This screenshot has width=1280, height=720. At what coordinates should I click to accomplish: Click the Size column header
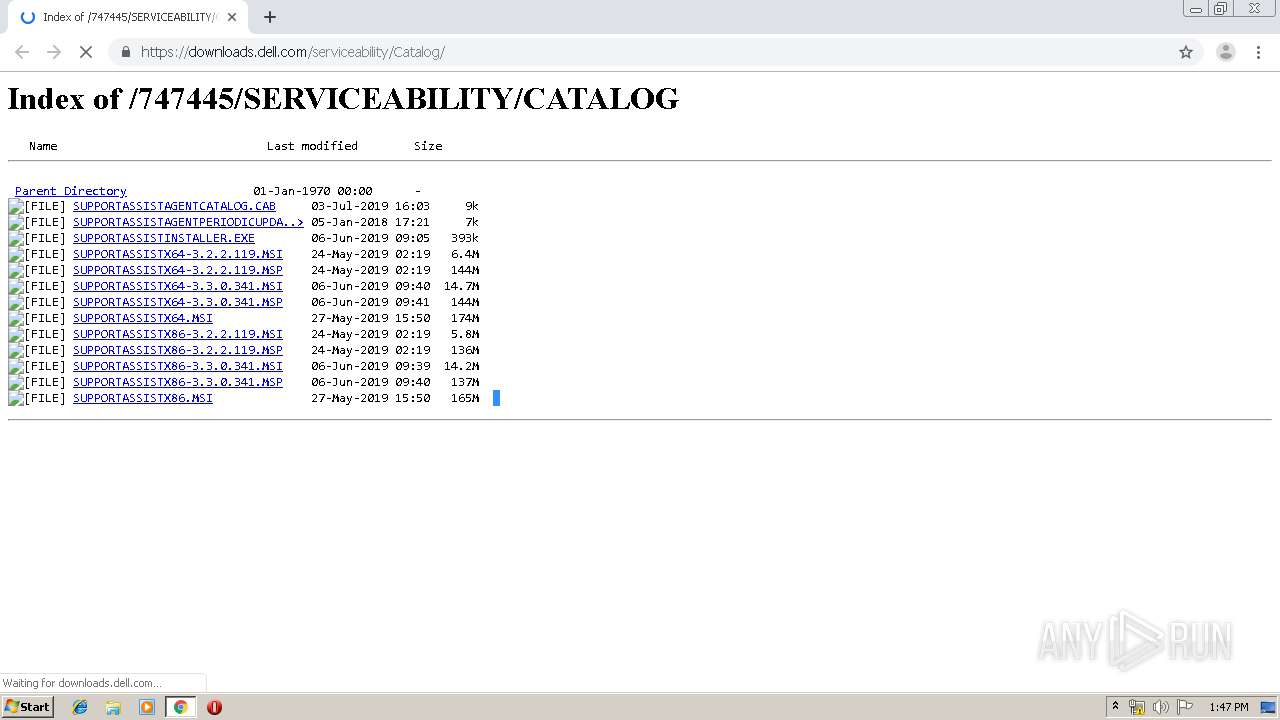pos(428,146)
